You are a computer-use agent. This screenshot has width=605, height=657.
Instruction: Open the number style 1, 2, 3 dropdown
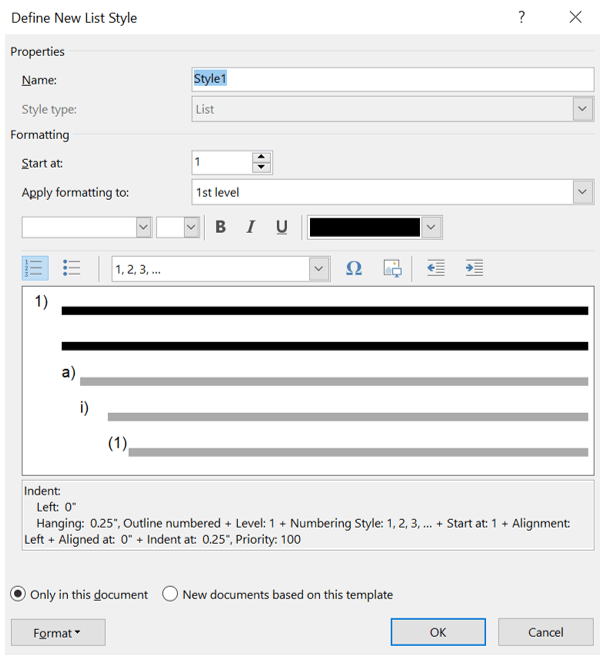(x=319, y=268)
